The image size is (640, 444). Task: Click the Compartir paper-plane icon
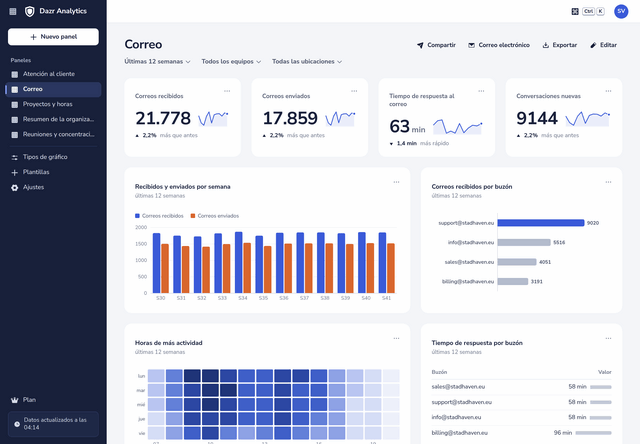pyautogui.click(x=420, y=45)
